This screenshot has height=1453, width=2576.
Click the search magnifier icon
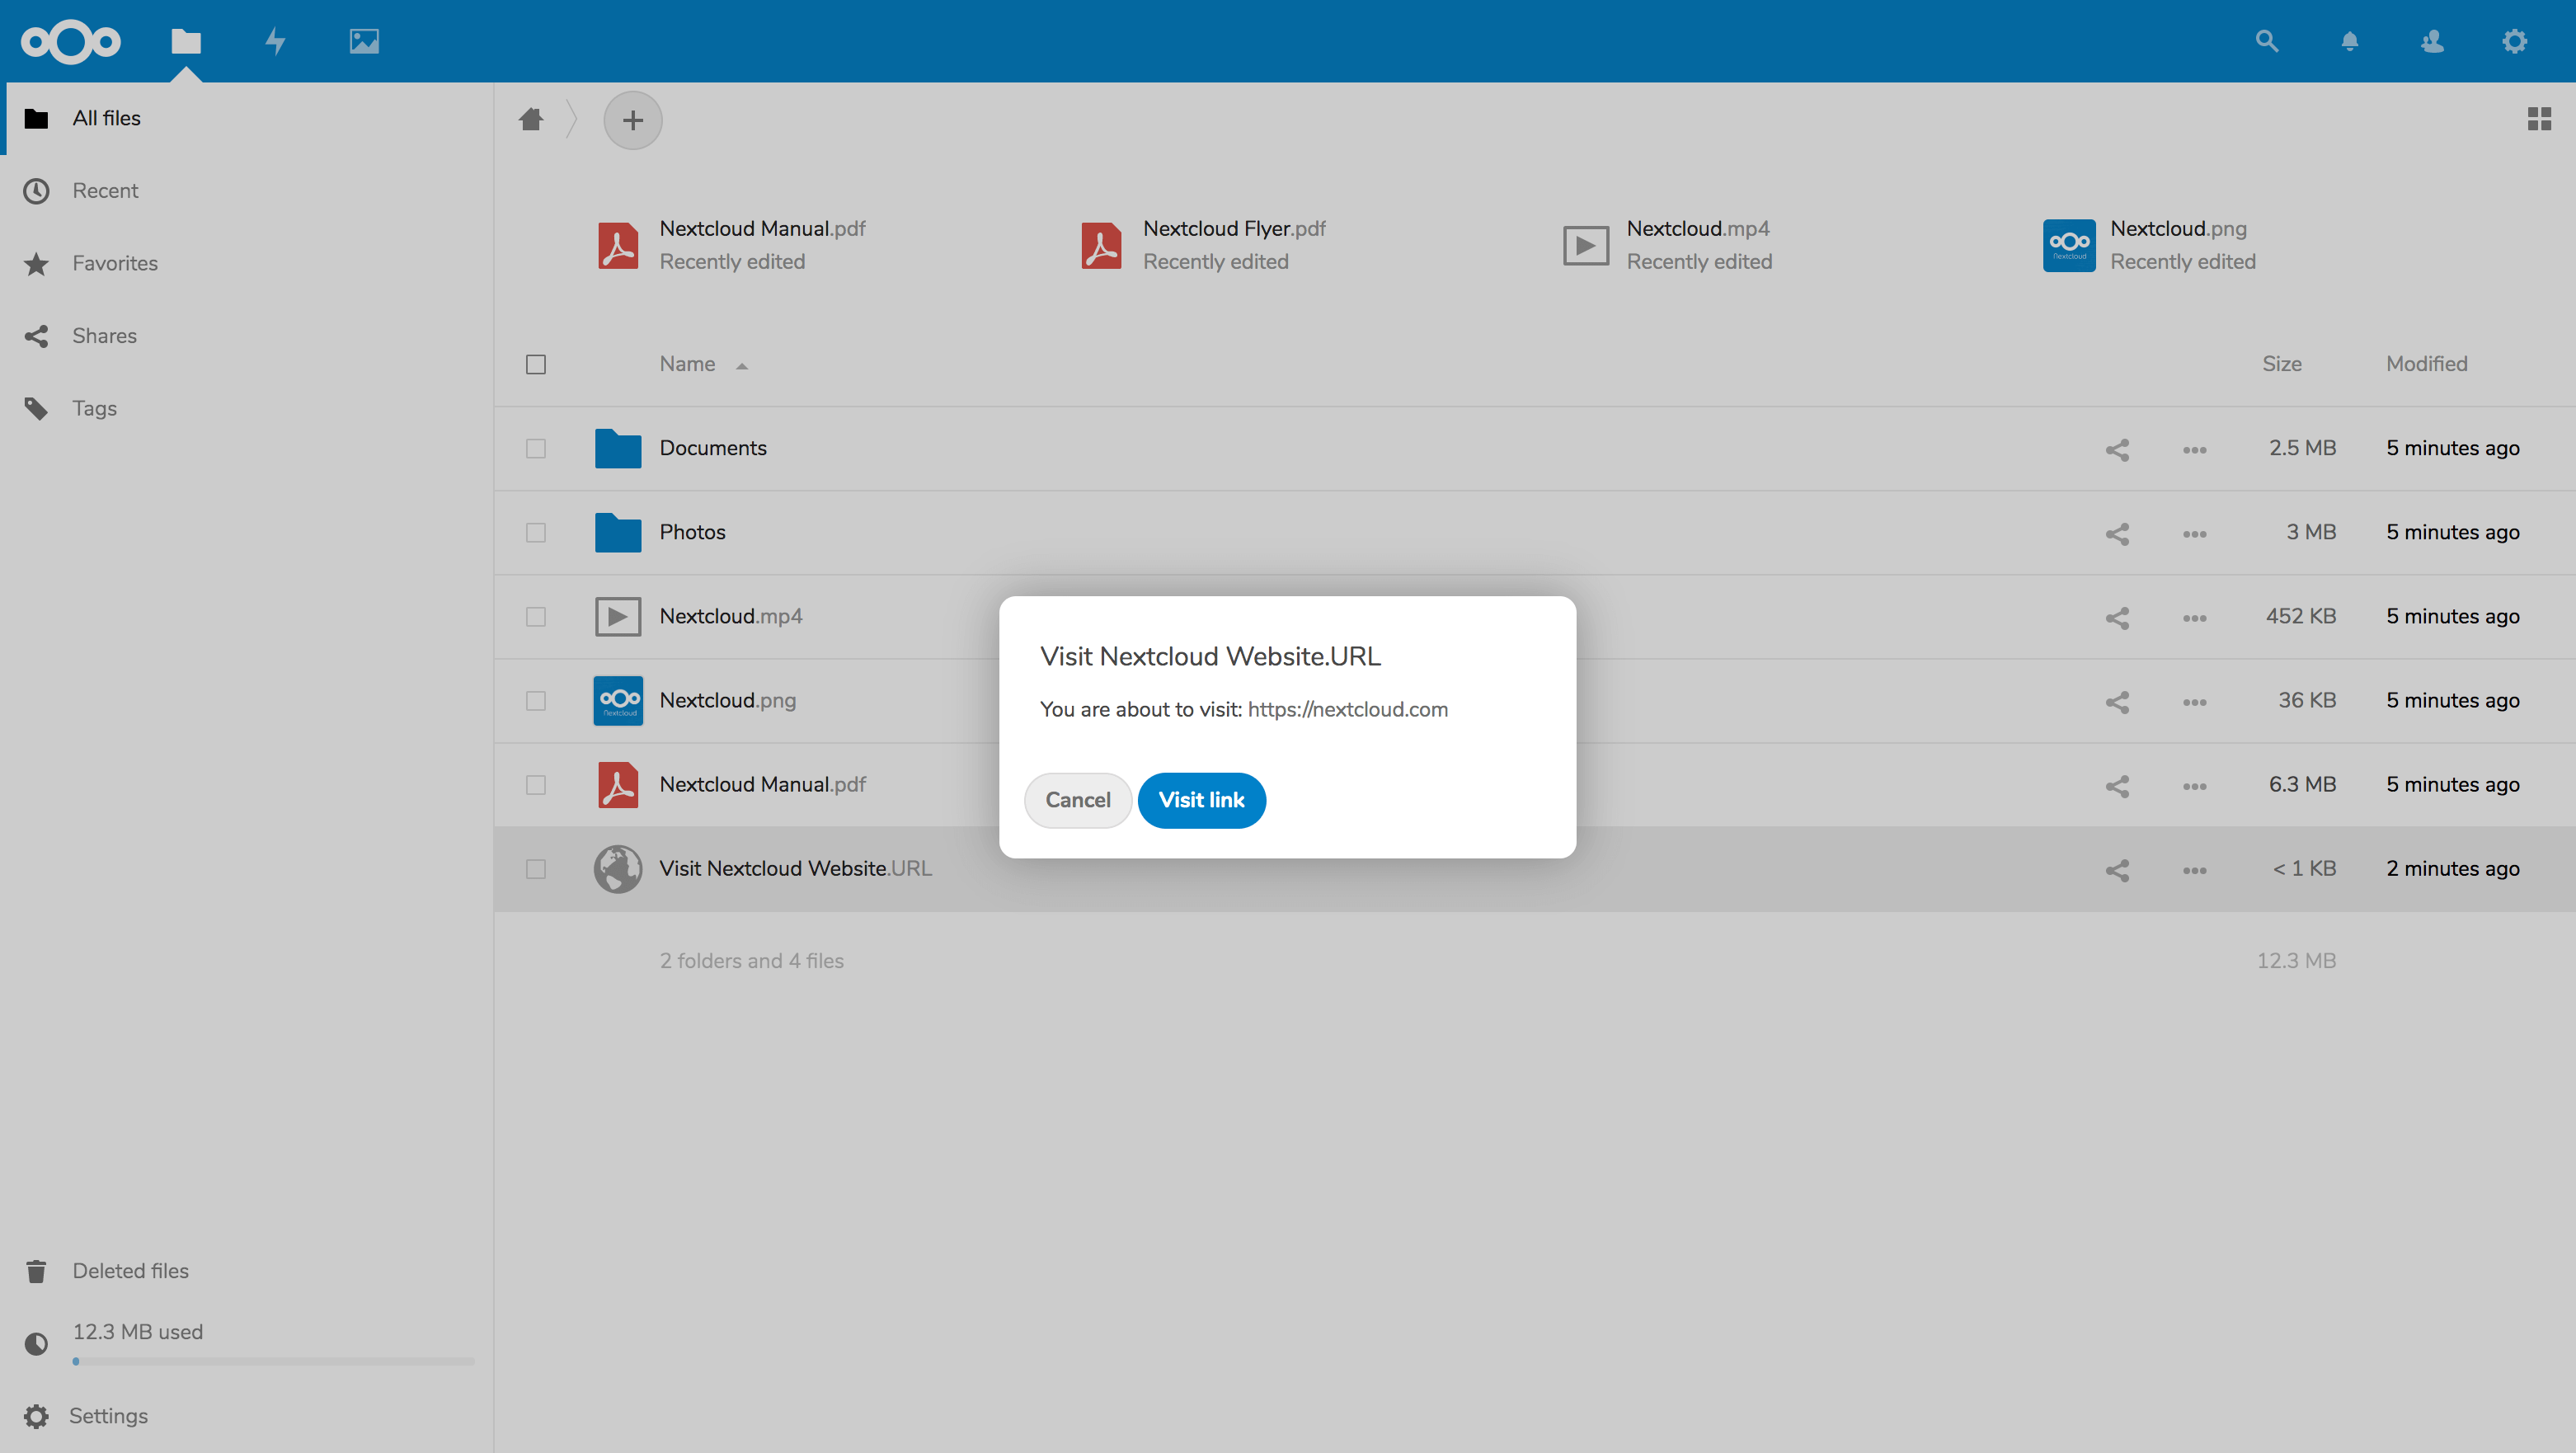tap(2266, 41)
